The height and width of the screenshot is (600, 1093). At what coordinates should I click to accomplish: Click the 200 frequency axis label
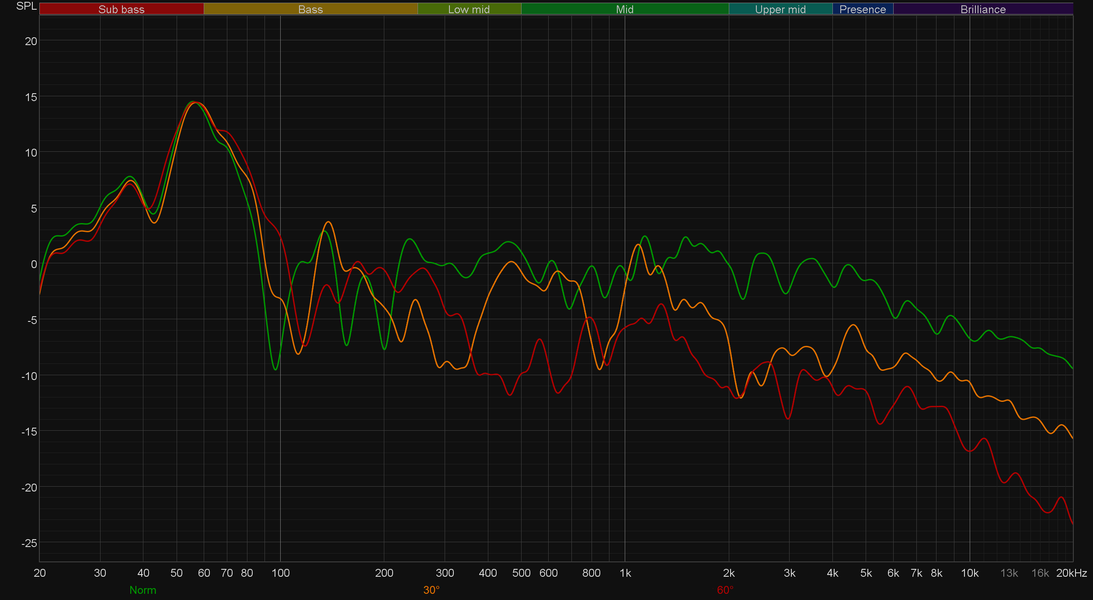coord(384,574)
